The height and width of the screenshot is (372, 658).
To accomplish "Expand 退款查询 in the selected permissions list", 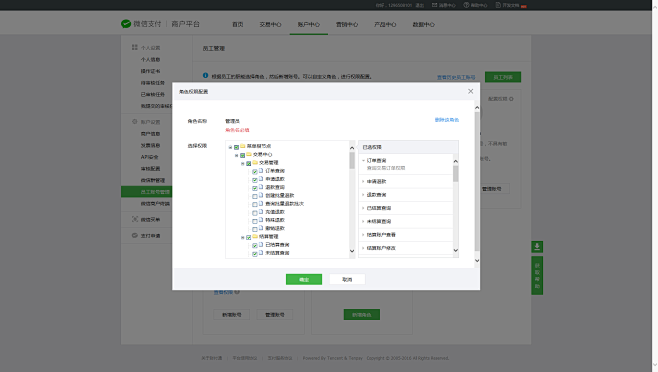I will [363, 194].
